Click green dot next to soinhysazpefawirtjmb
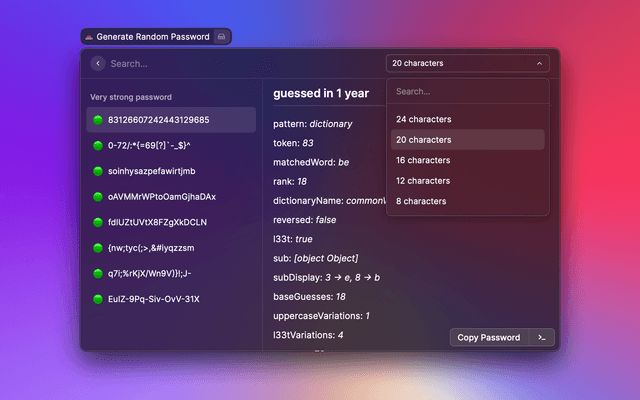The width and height of the screenshot is (640, 400). point(98,171)
